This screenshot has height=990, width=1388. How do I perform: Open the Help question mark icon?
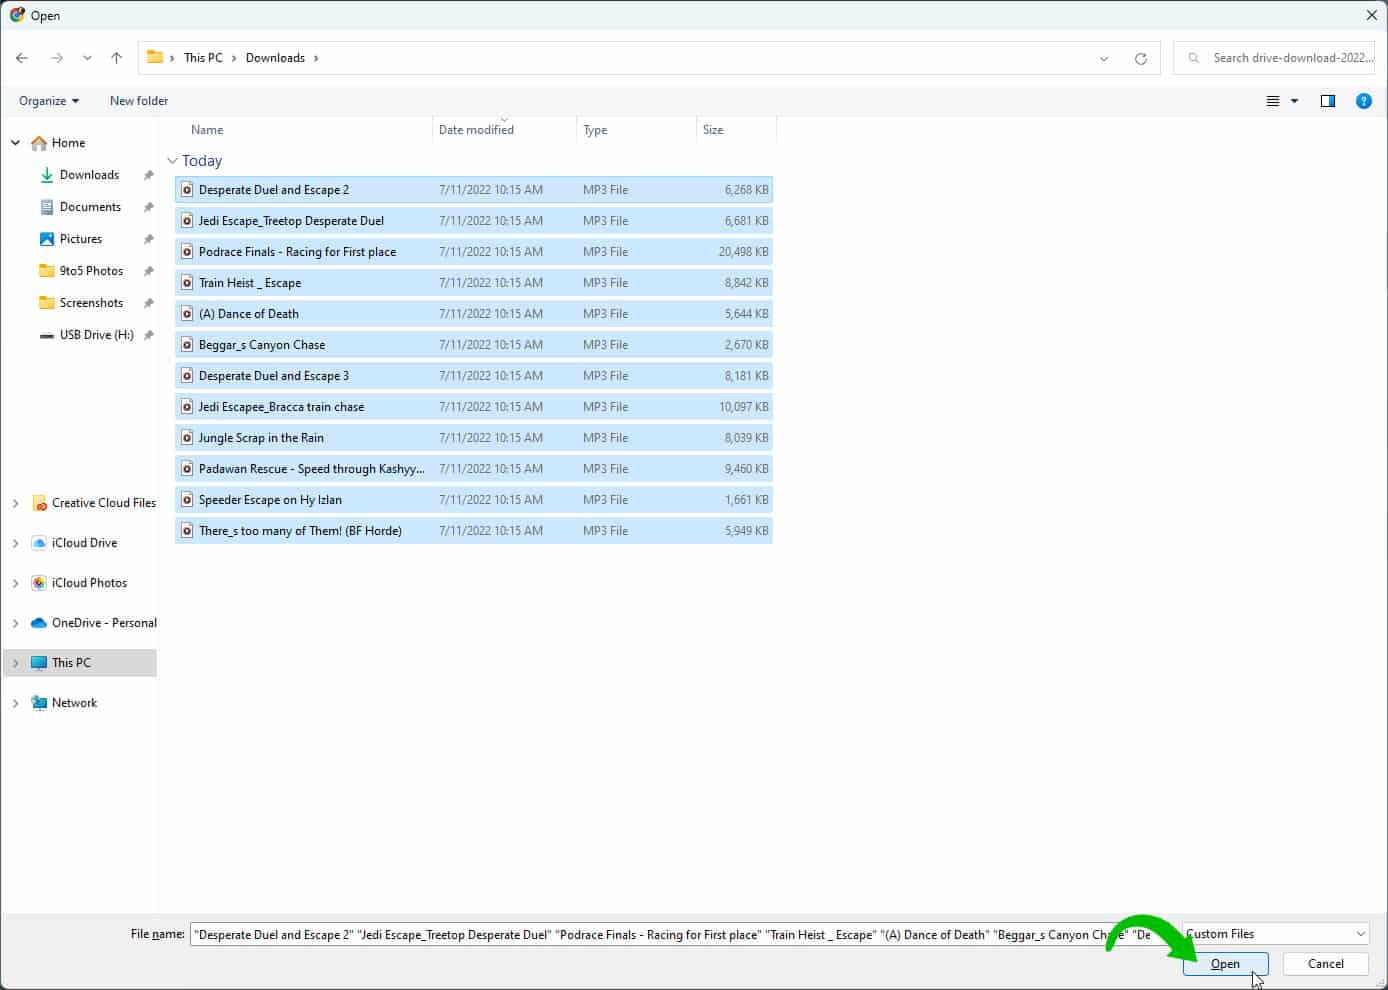point(1364,100)
